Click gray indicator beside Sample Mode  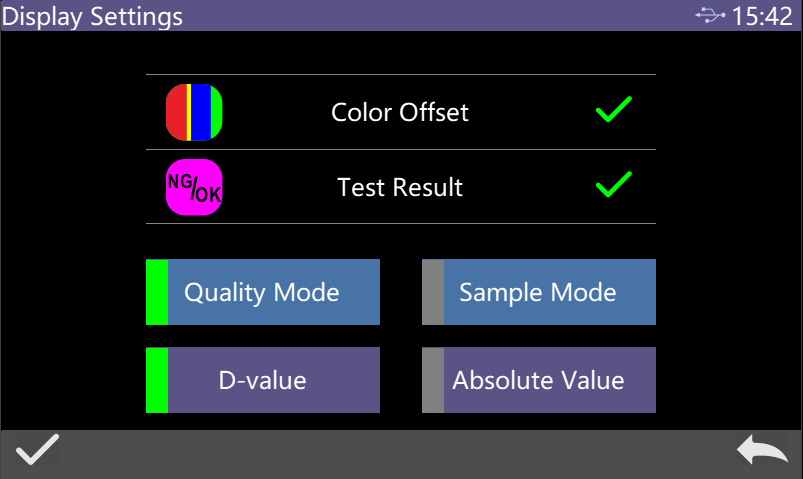[432, 292]
